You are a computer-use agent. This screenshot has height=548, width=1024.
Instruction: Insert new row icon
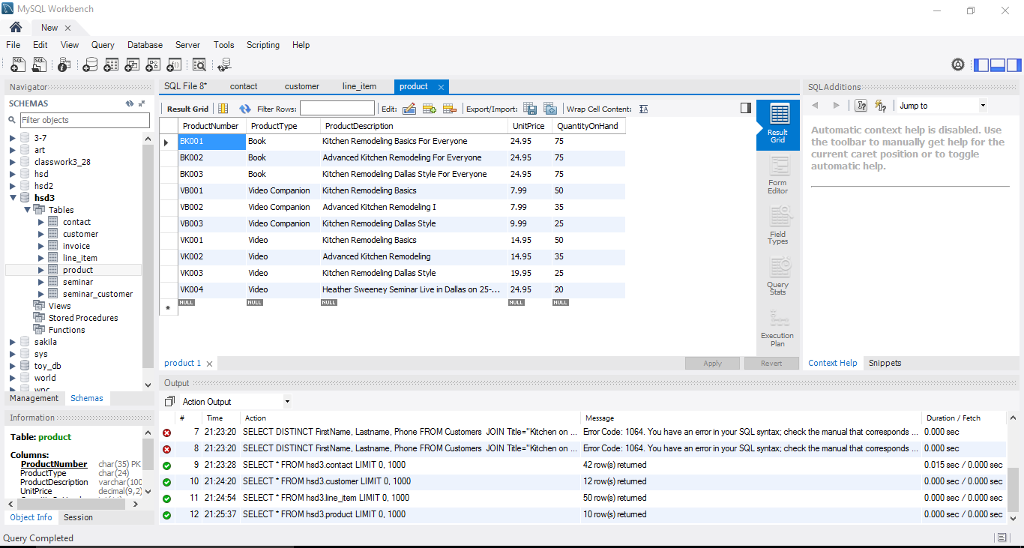tap(429, 109)
